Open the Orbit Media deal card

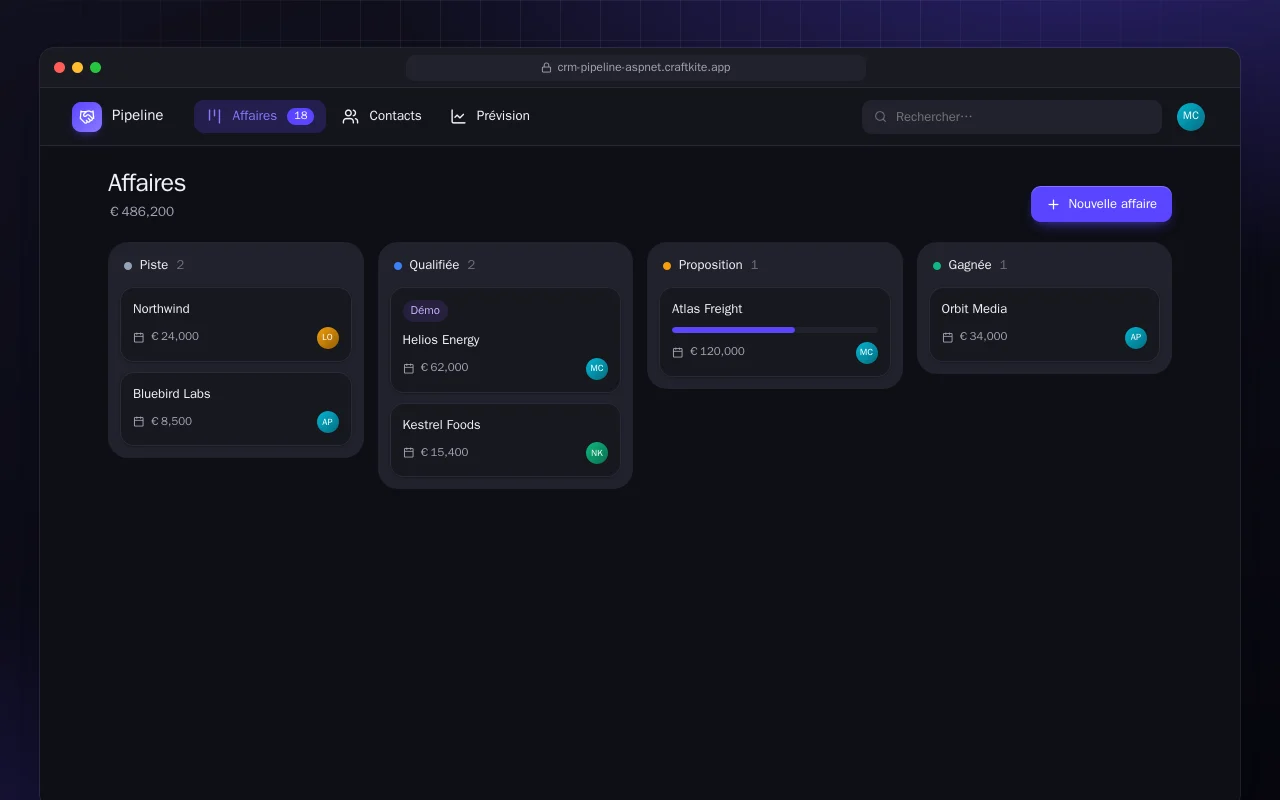(x=1044, y=325)
